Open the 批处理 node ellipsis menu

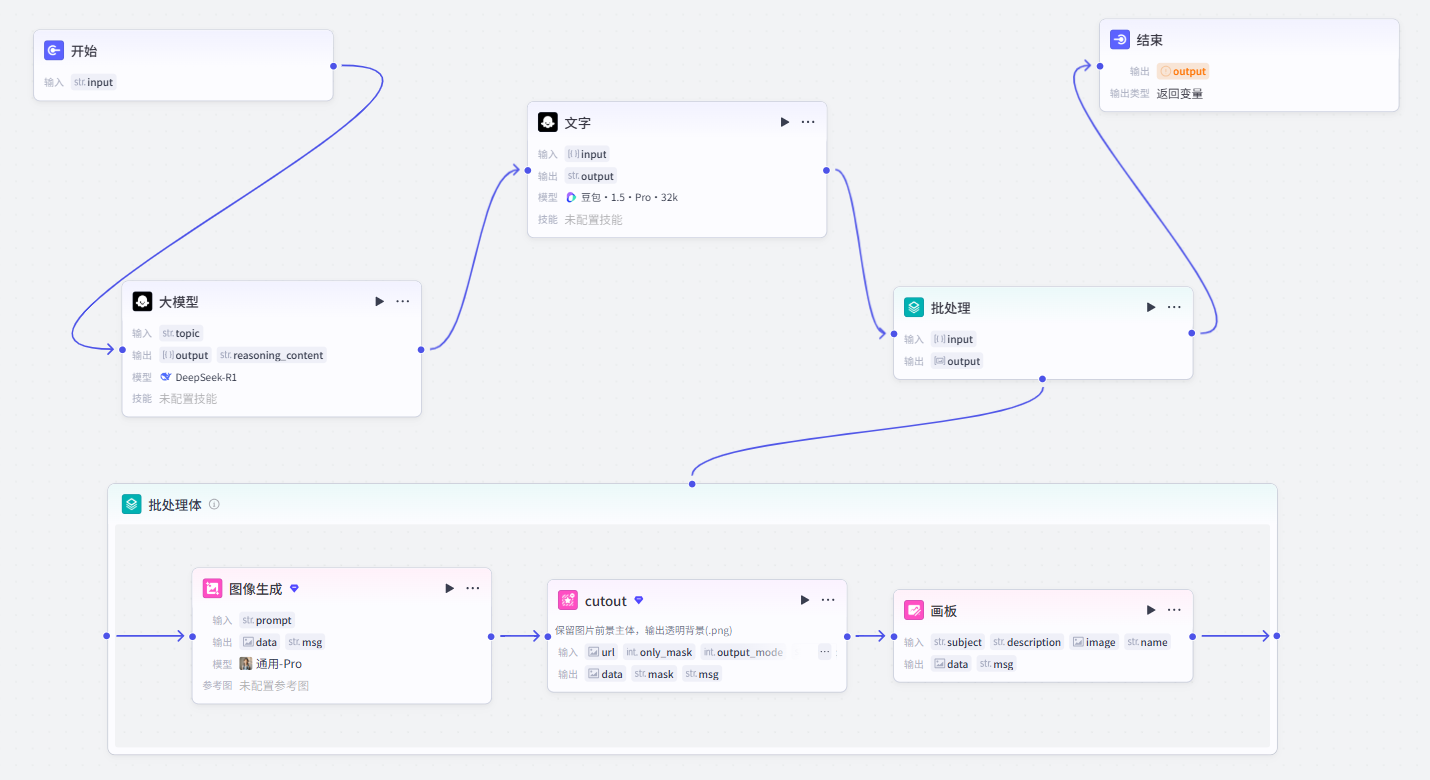point(1174,307)
